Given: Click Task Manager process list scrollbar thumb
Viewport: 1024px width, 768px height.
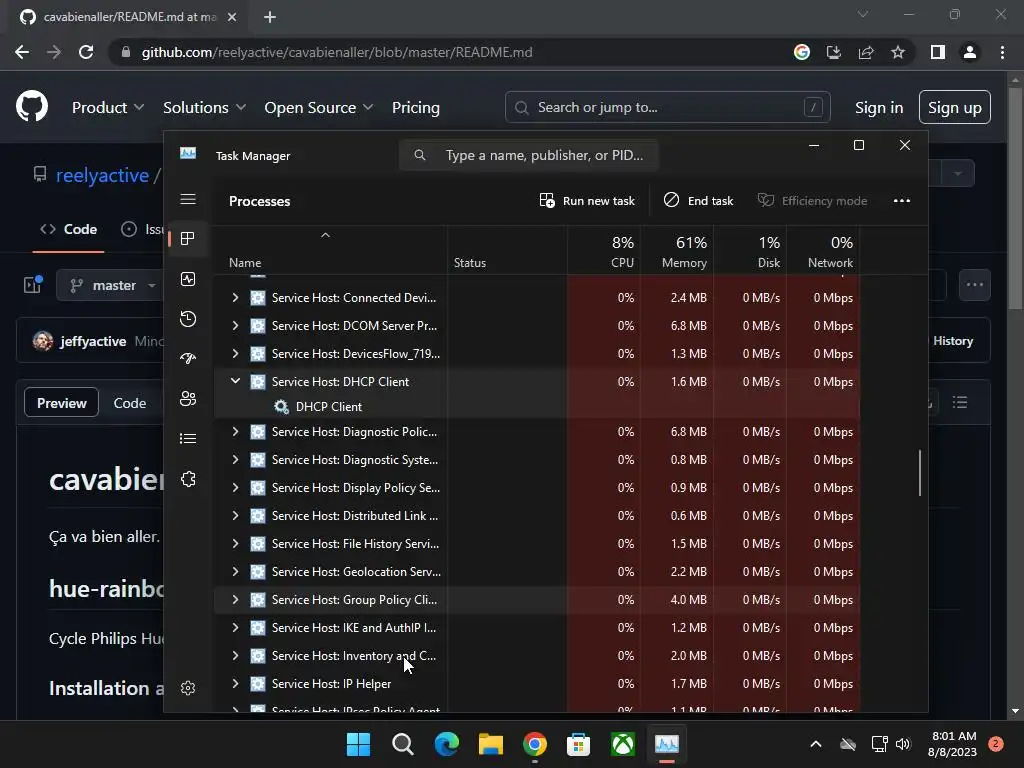Looking at the screenshot, I should [x=920, y=473].
